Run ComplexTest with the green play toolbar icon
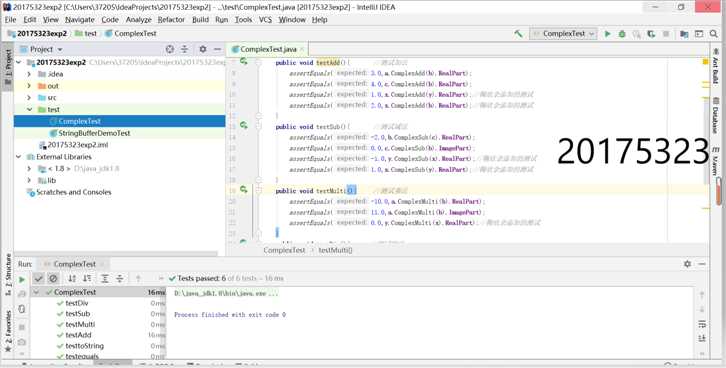The image size is (726, 368). [607, 34]
